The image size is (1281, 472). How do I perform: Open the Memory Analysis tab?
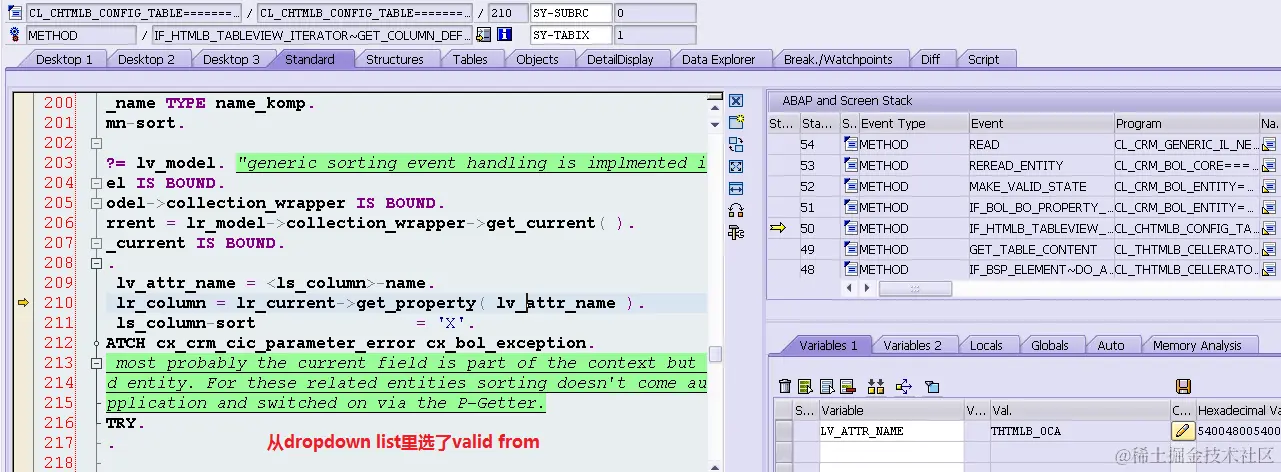coord(1197,345)
